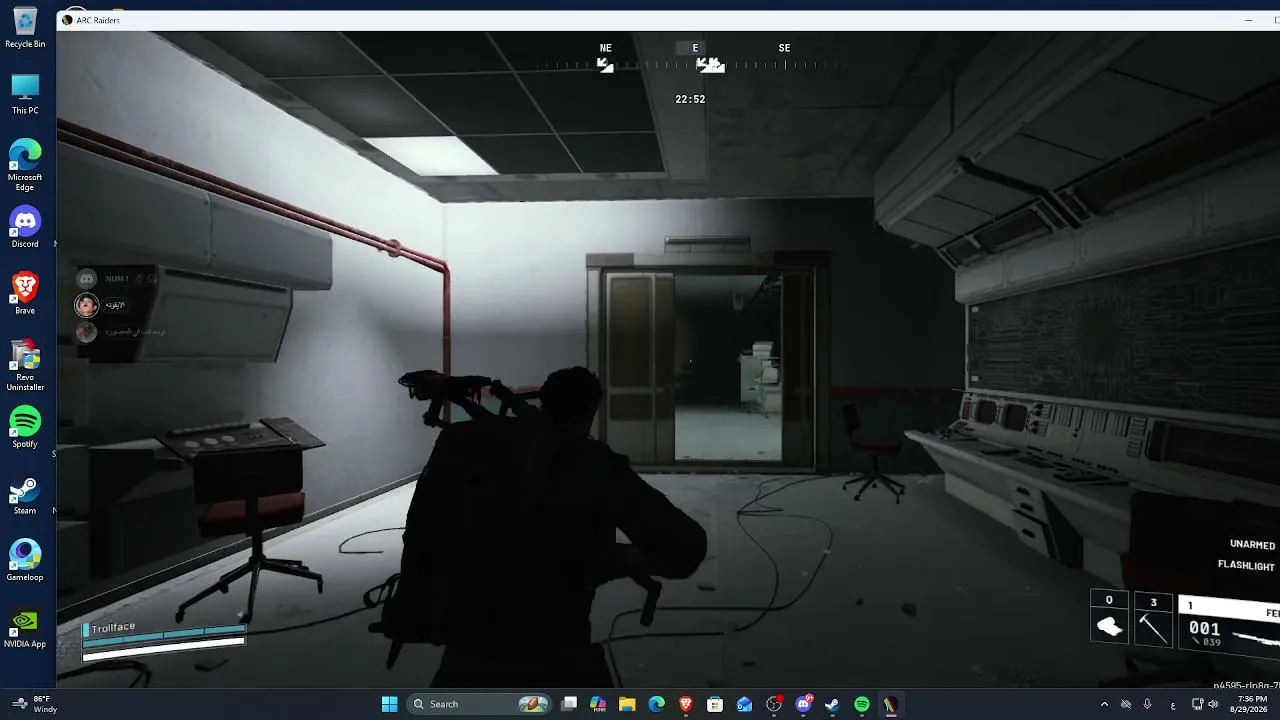Open the network tray icon
Image resolution: width=1280 pixels, height=720 pixels.
coord(1197,704)
